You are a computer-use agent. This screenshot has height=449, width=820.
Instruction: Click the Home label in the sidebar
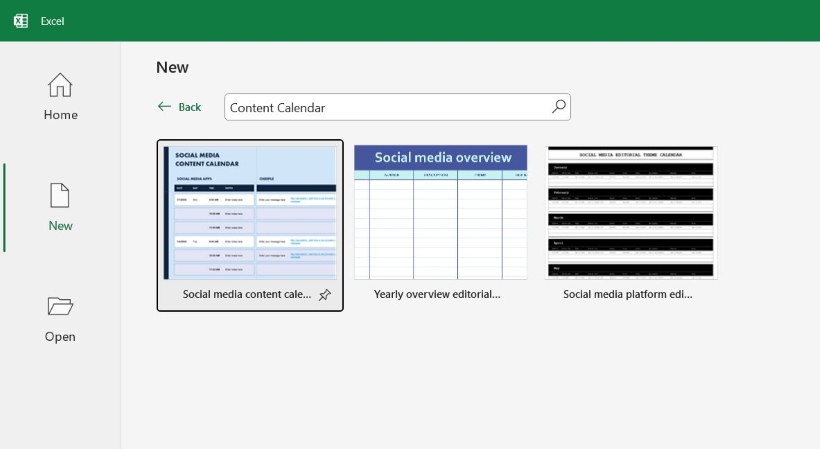point(61,115)
